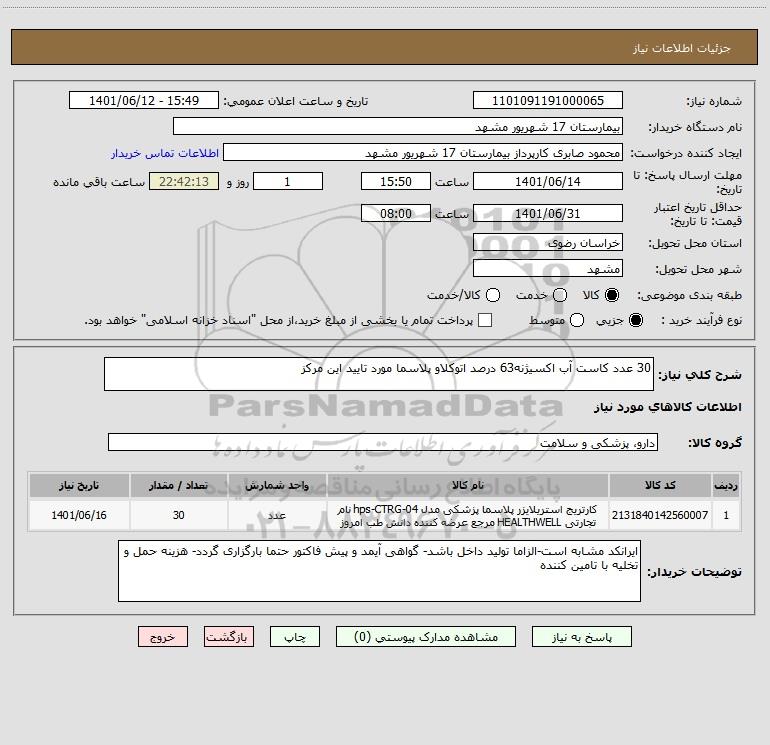This screenshot has height=745, width=770.
Task: Click the شرح کلی نیاز label
Action: (x=700, y=375)
